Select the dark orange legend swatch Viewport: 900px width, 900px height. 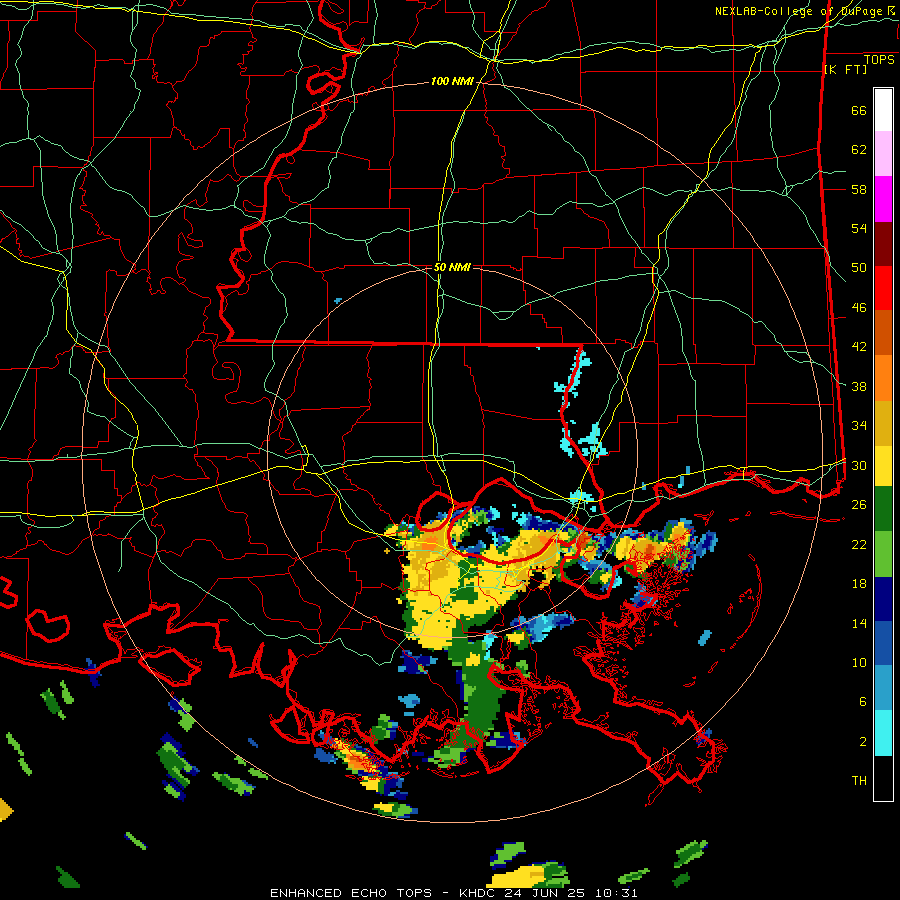point(883,332)
